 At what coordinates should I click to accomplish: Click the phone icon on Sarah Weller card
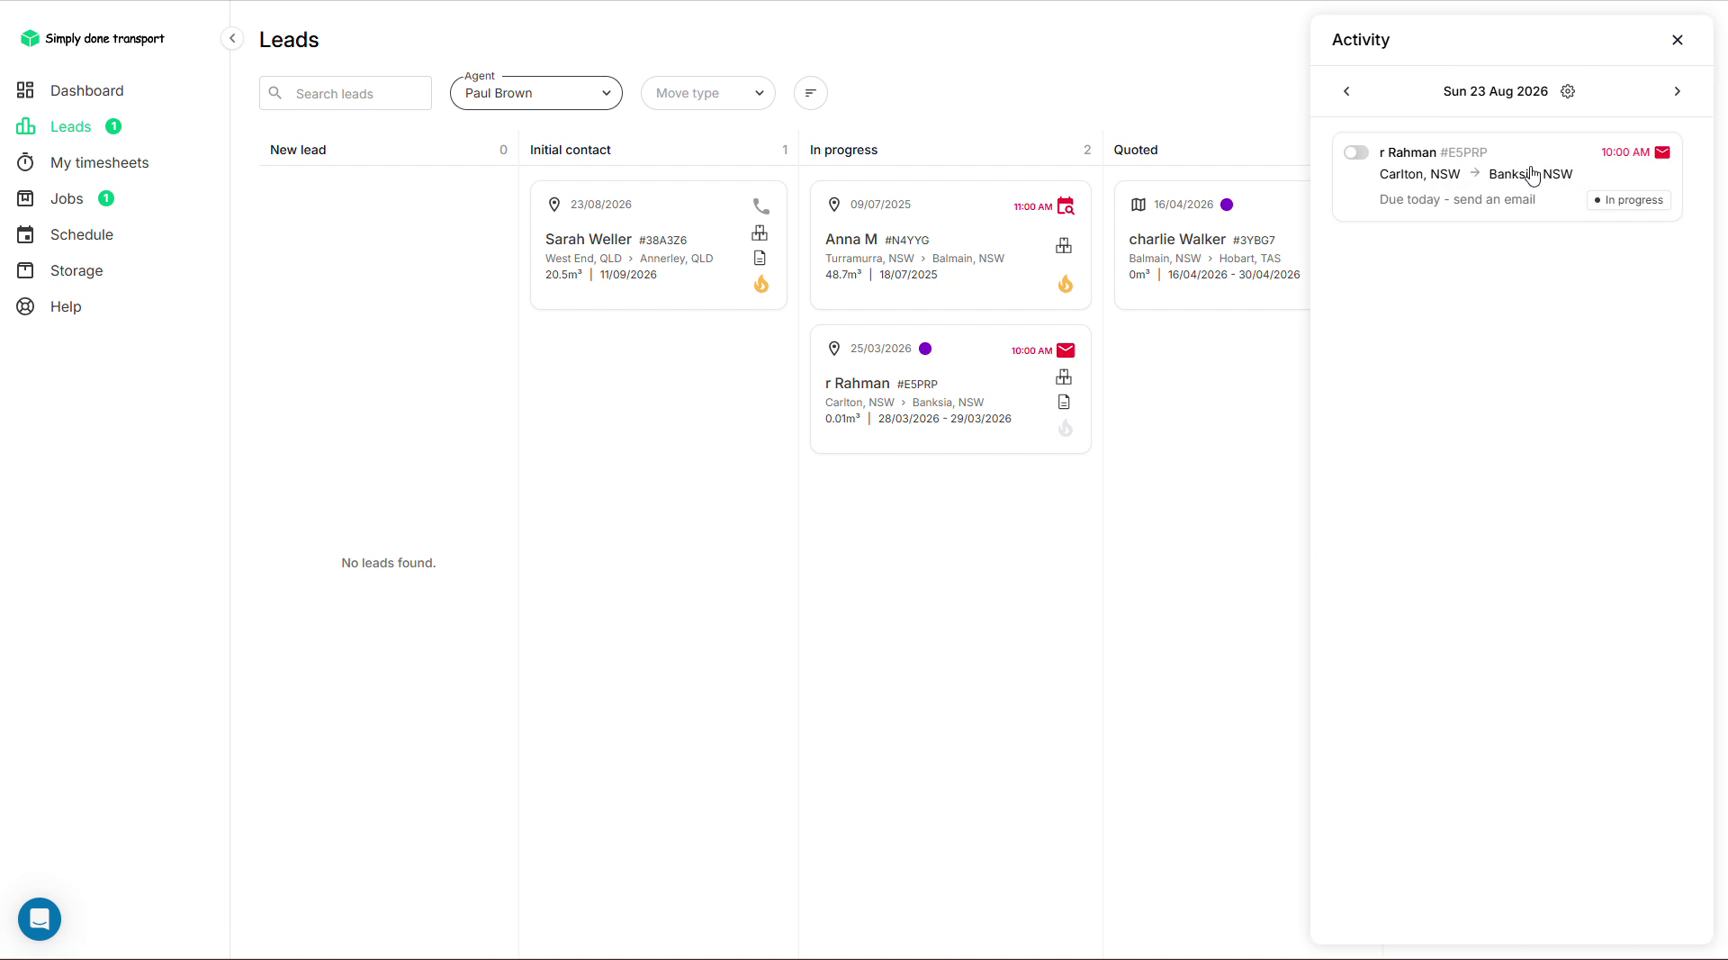coord(761,207)
